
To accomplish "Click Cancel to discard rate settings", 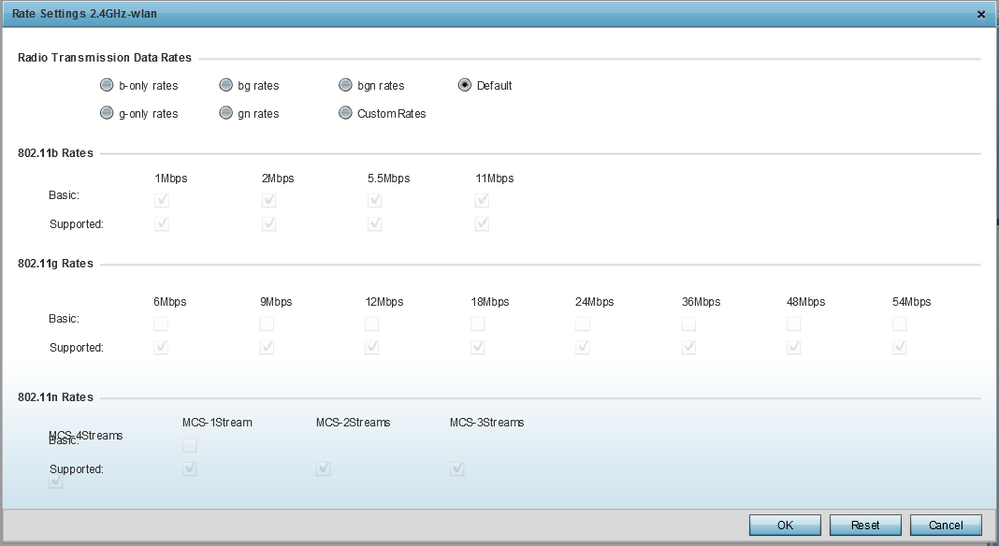I will point(945,525).
